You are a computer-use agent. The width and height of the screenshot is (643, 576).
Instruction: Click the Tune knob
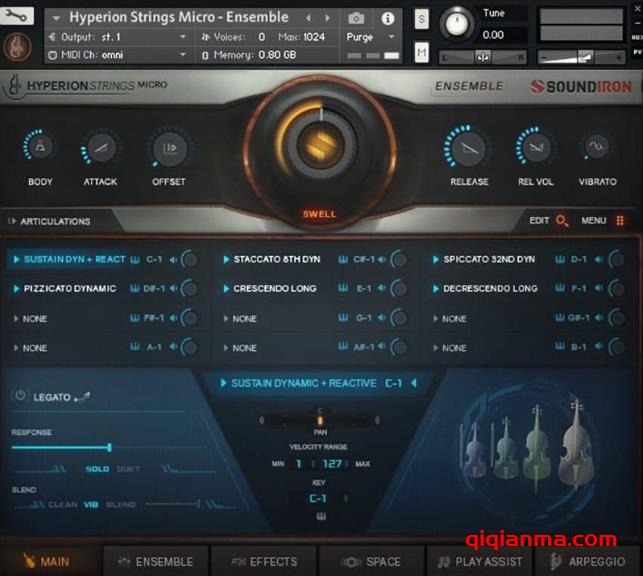(456, 24)
